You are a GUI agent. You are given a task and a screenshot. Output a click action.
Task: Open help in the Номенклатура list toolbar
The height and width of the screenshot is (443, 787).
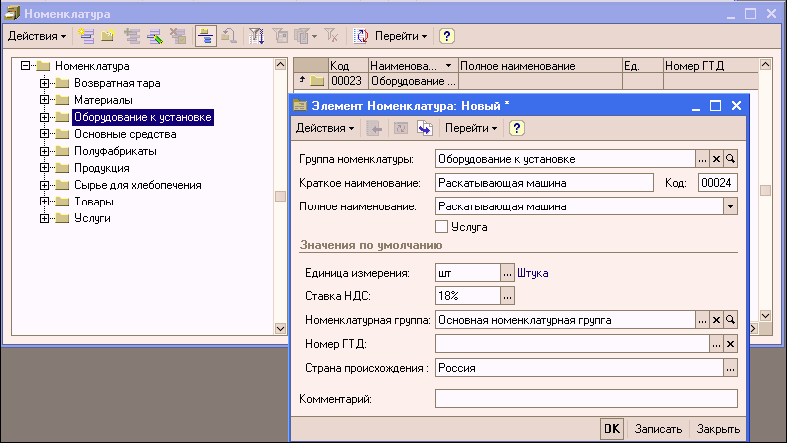(447, 36)
